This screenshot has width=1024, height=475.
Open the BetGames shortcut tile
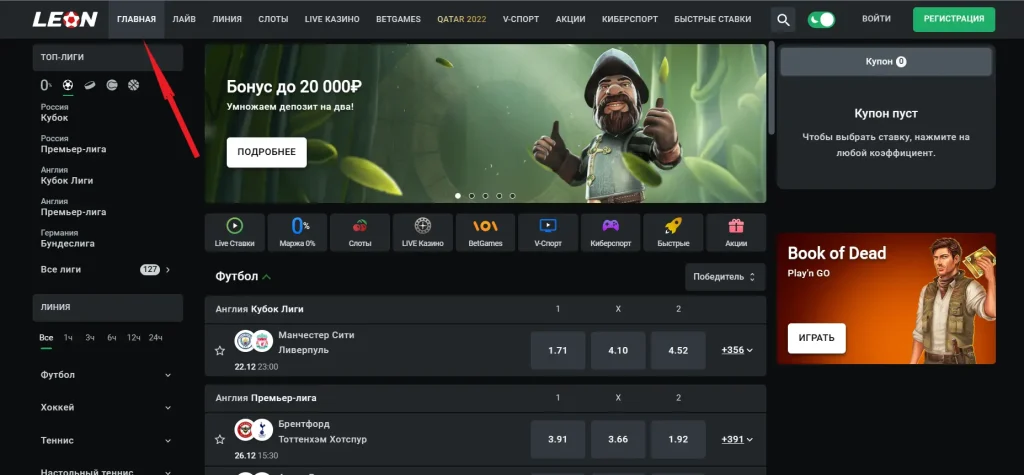point(485,233)
